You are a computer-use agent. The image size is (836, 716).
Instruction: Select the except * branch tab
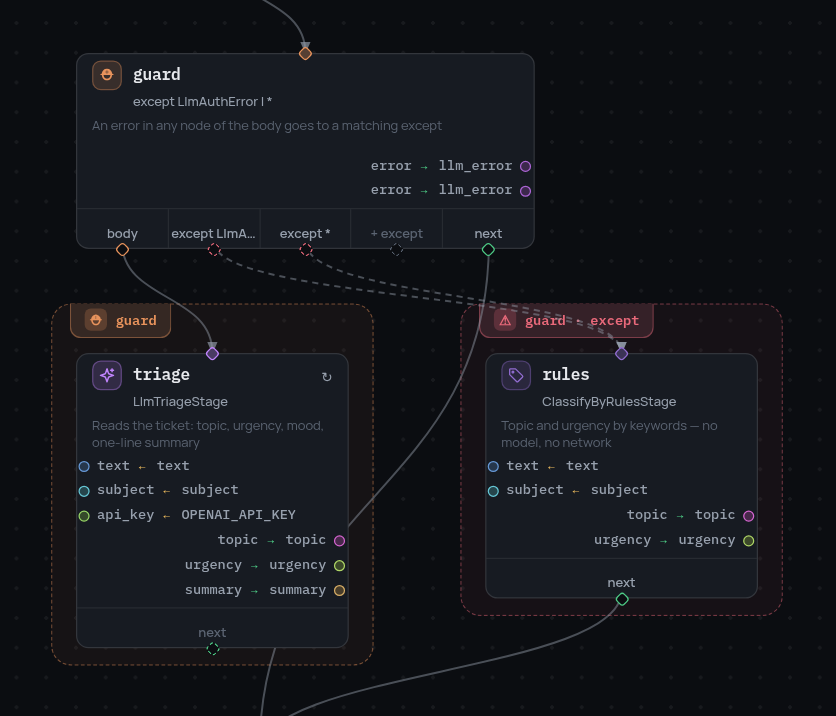click(x=306, y=229)
